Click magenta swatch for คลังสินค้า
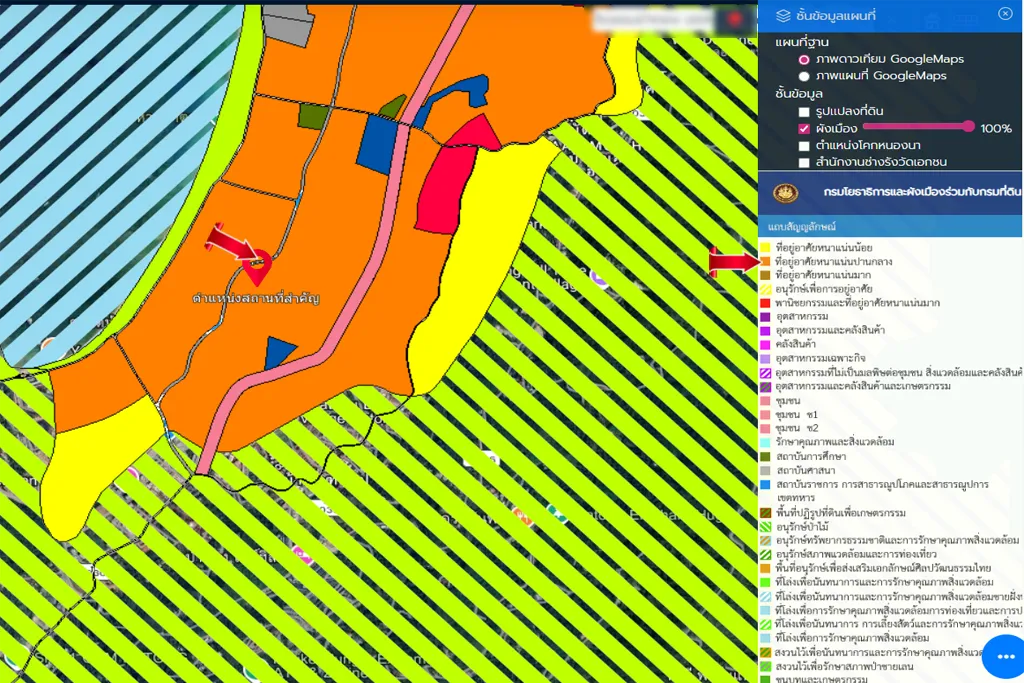Screen dimensions: 1024x683 coord(765,345)
